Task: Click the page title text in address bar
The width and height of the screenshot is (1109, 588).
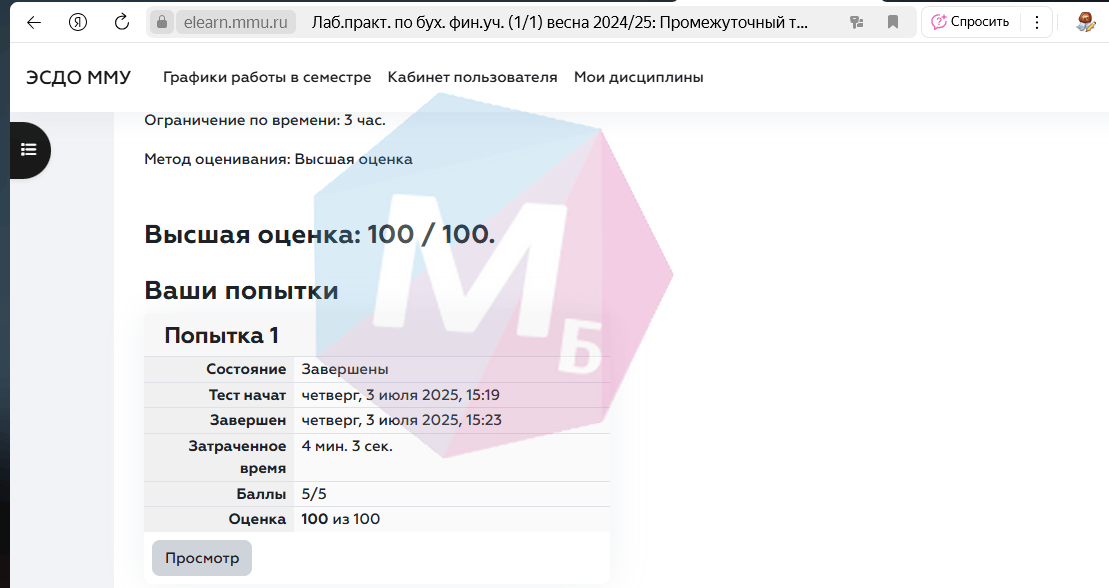Action: [560, 22]
